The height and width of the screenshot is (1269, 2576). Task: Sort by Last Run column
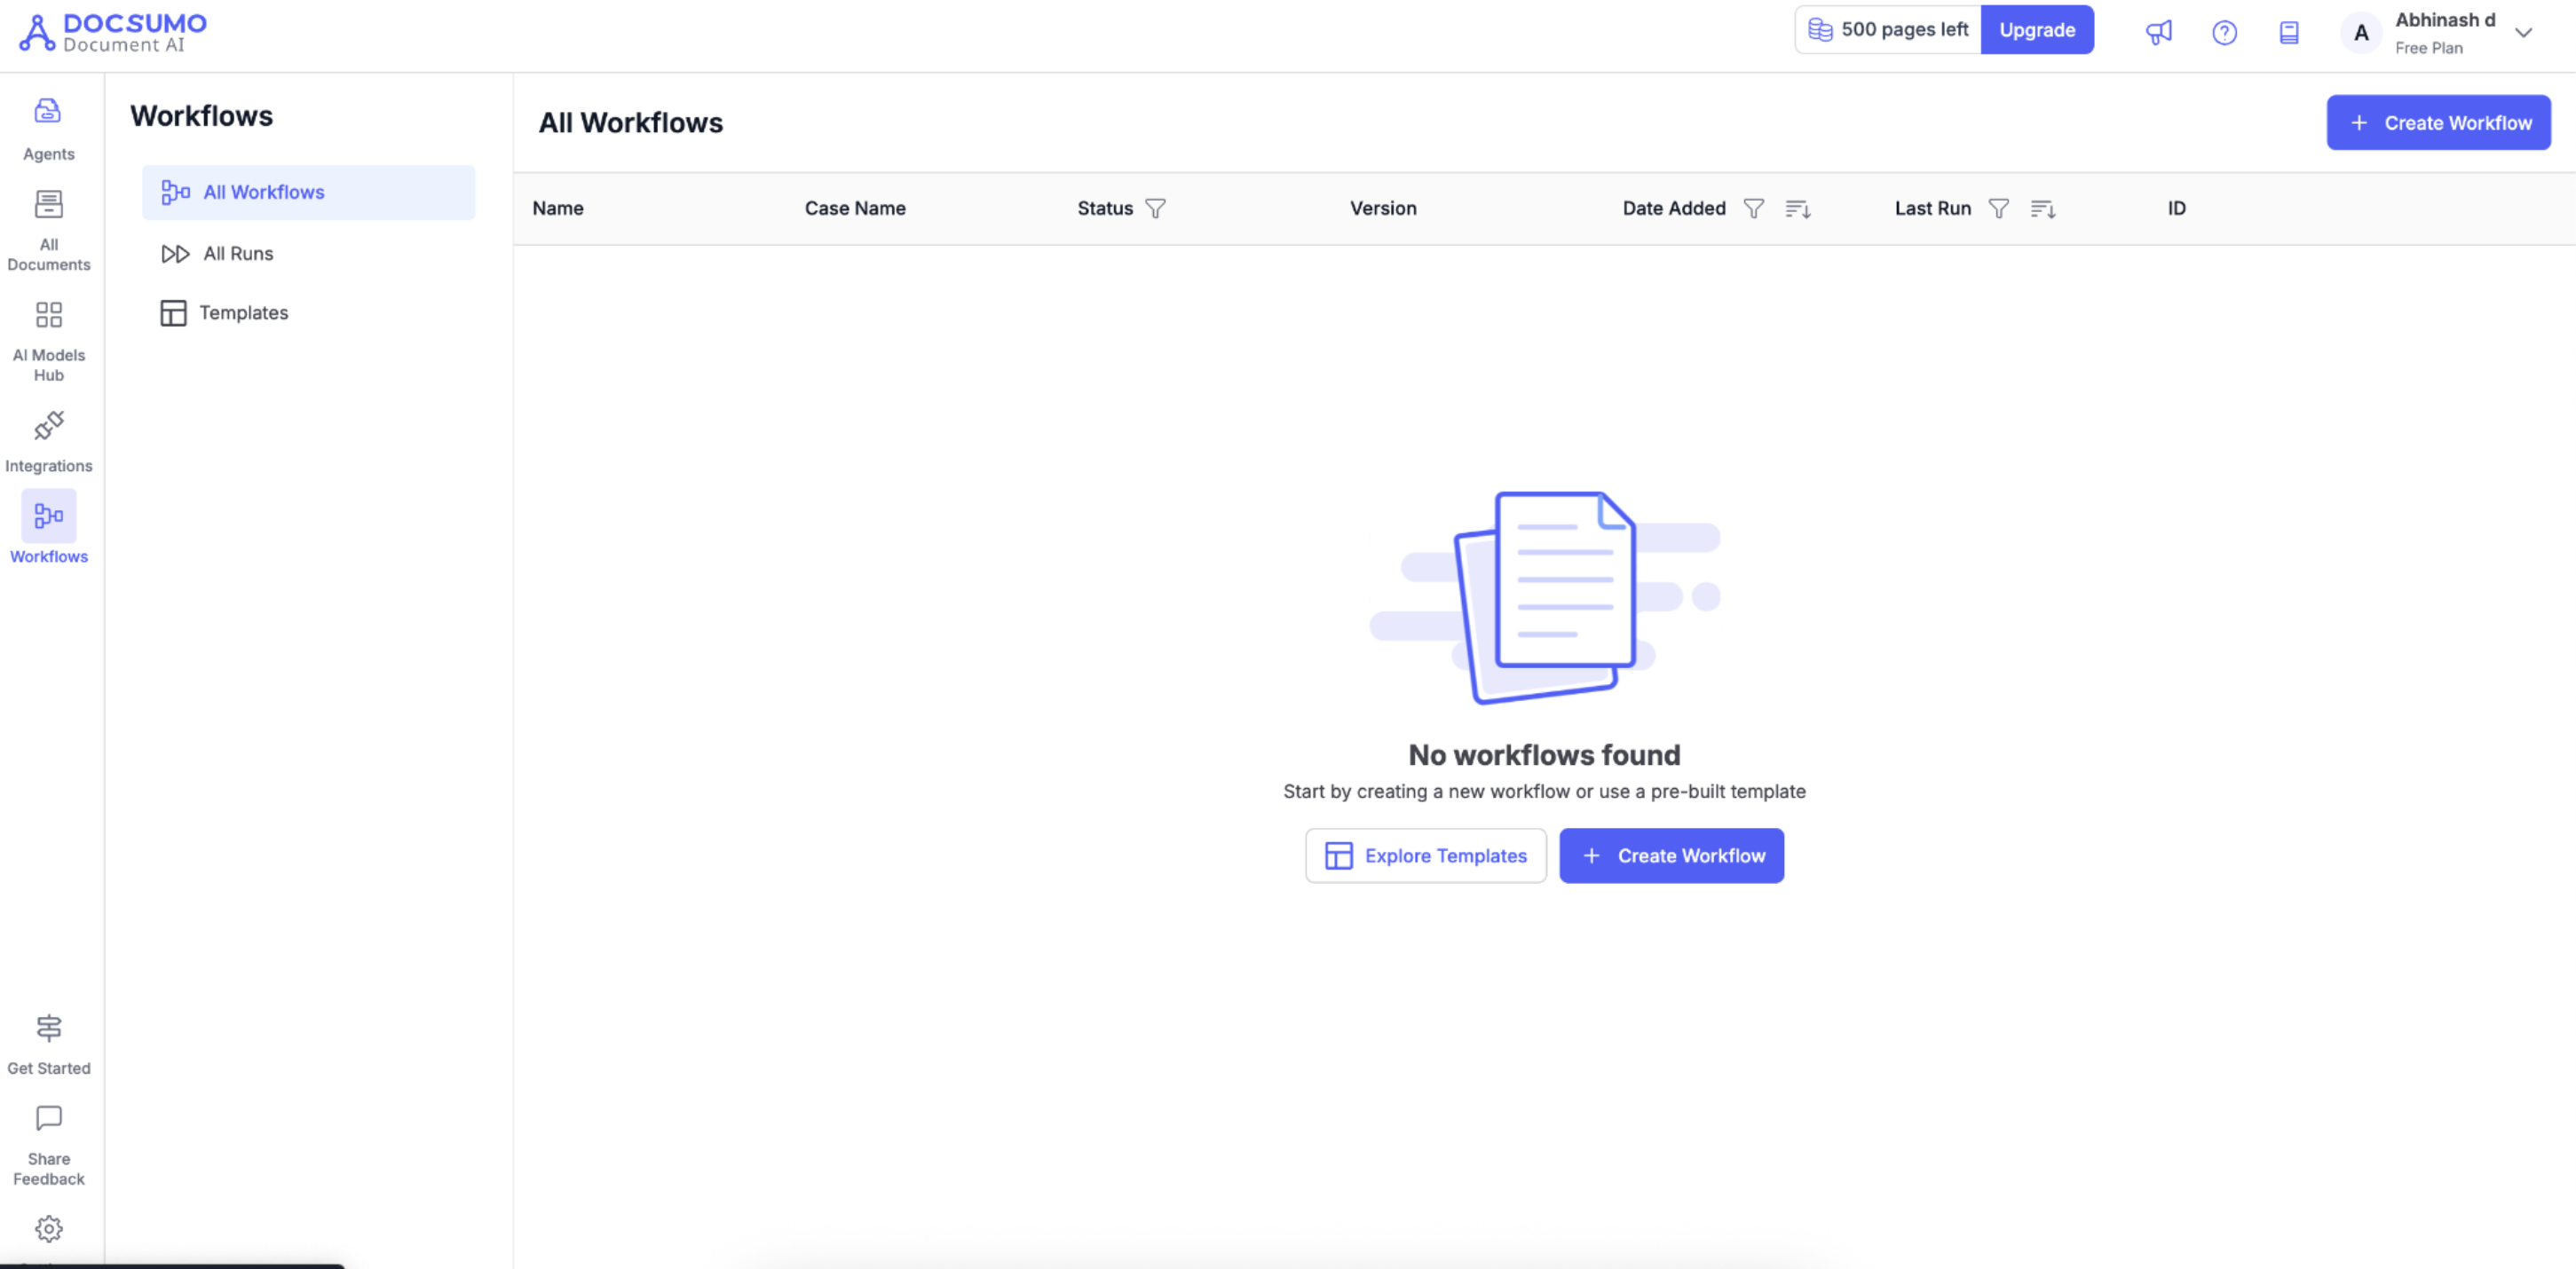click(x=2043, y=208)
